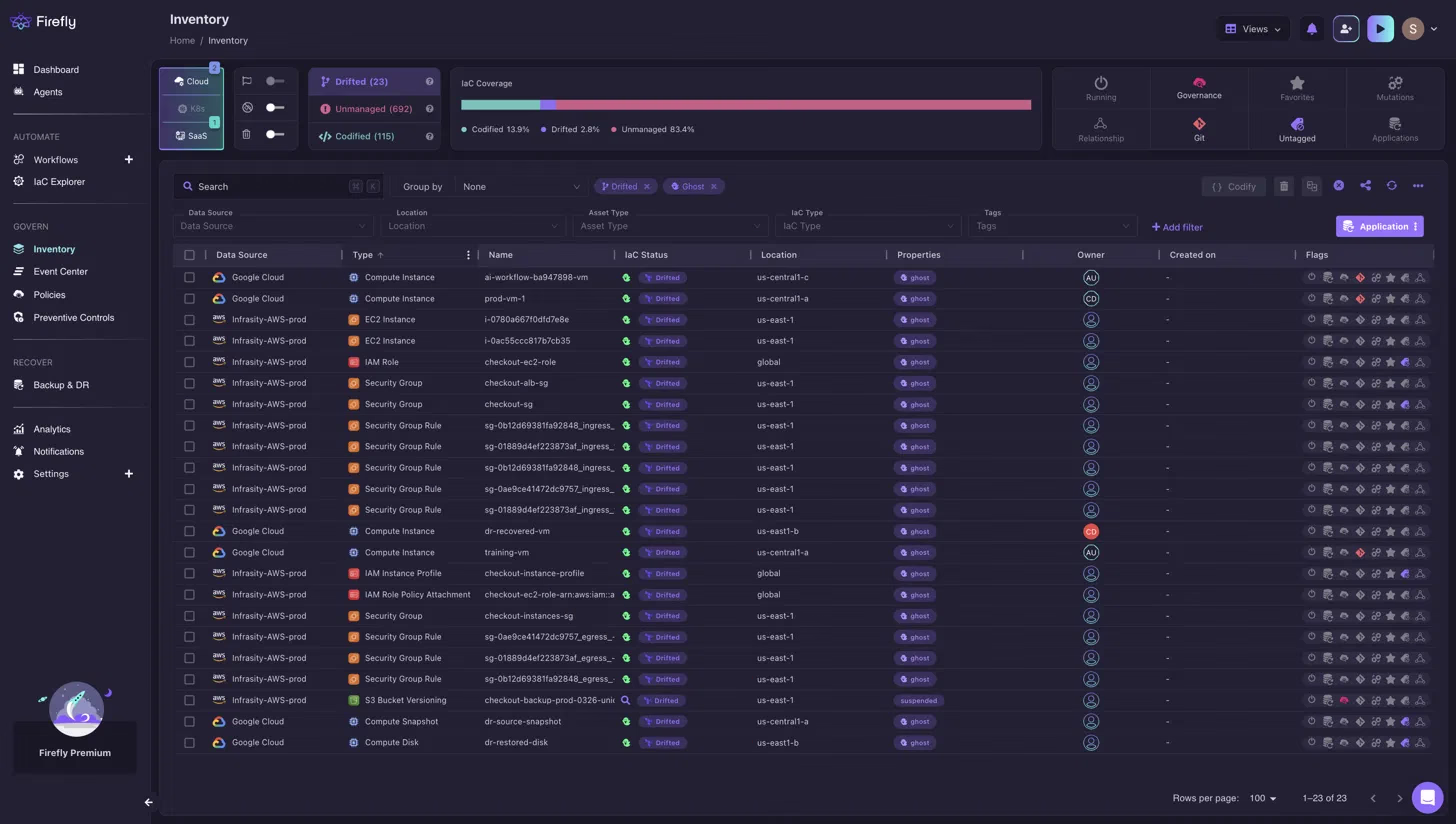Screen dimensions: 1456x824
Task: Toggle the deleted assets trash switch
Action: click(275, 134)
